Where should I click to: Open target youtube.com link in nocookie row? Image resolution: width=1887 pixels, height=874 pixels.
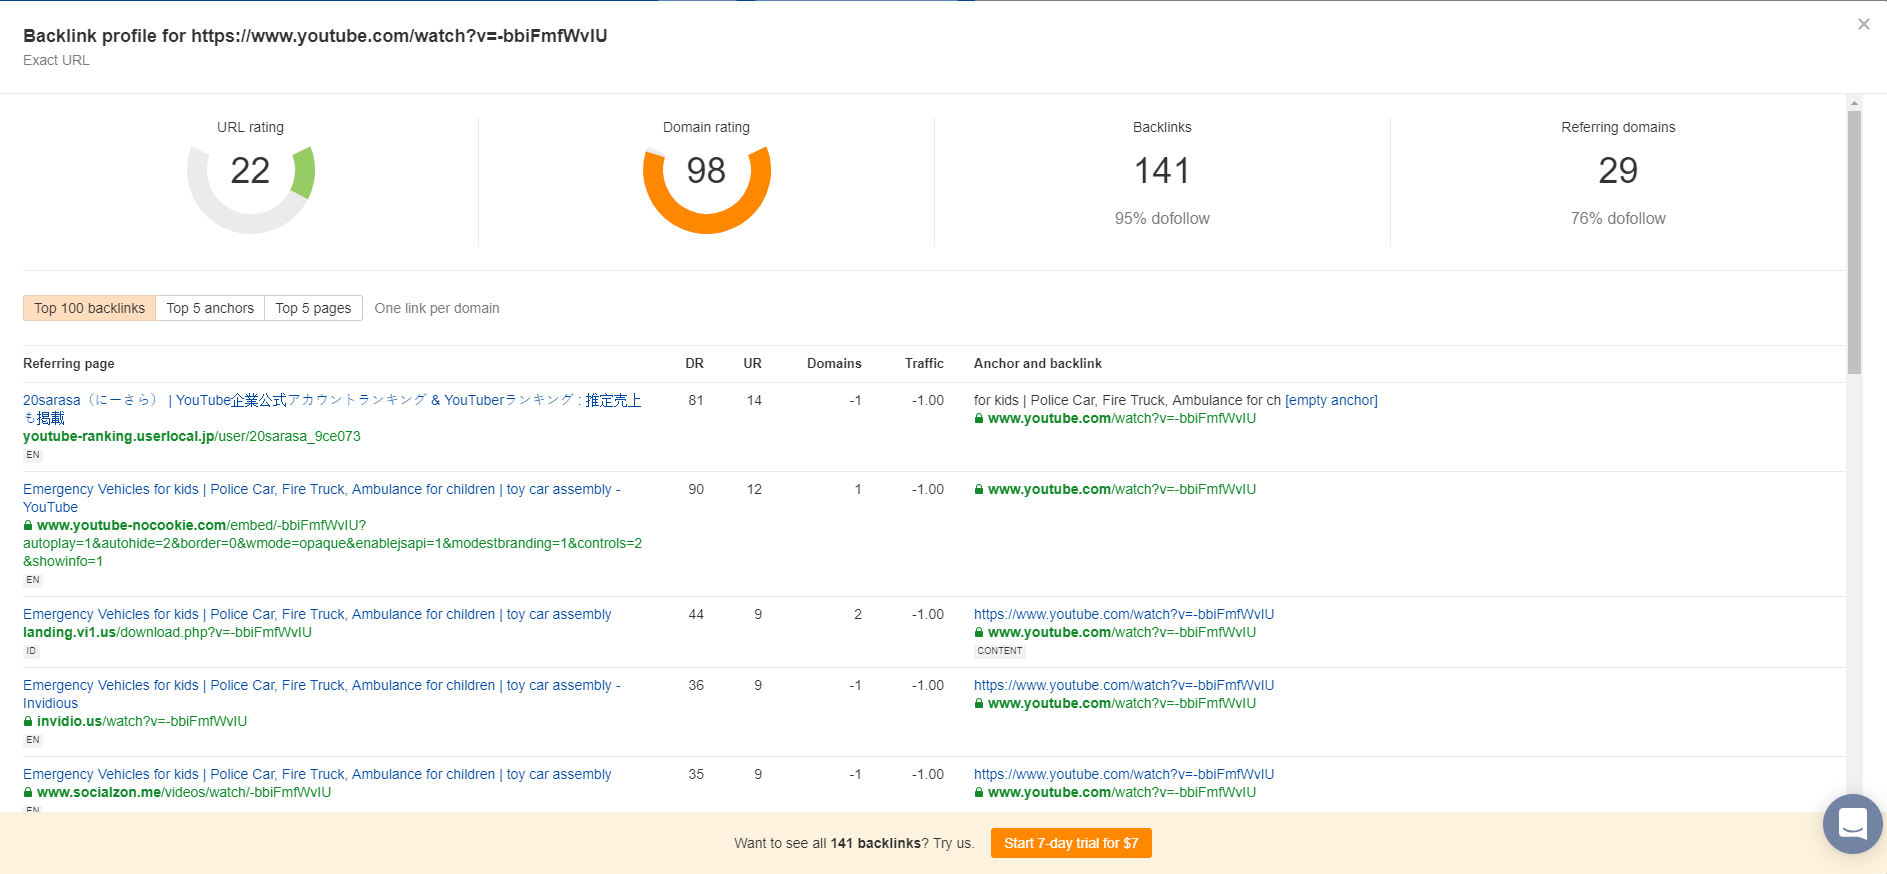click(x=1122, y=489)
